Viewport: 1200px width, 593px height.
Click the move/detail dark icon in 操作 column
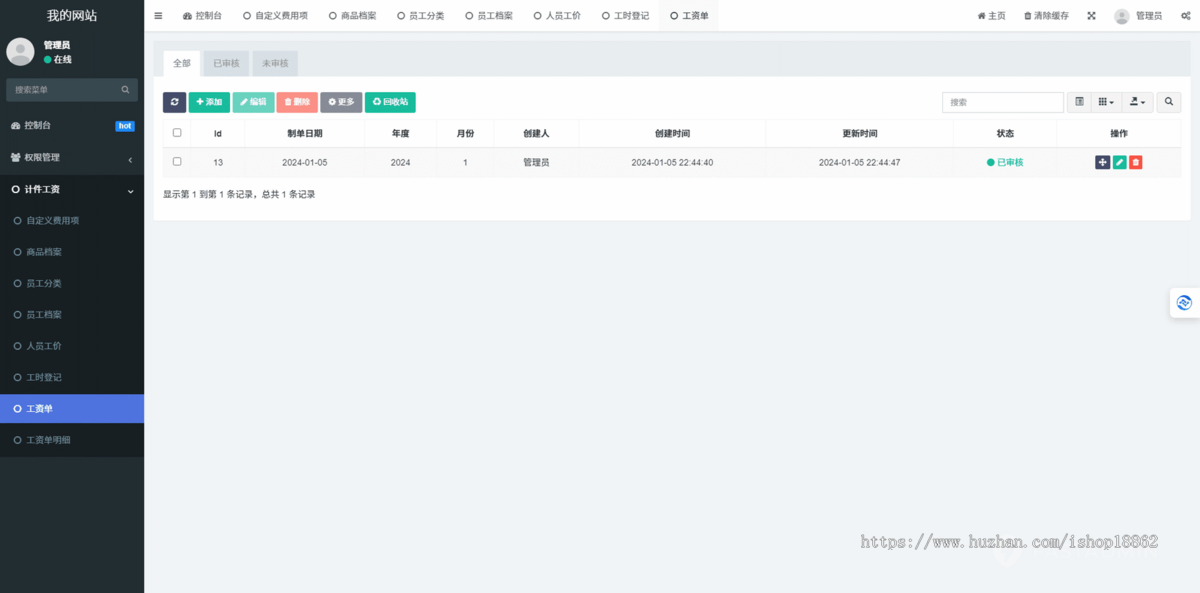[1102, 161]
